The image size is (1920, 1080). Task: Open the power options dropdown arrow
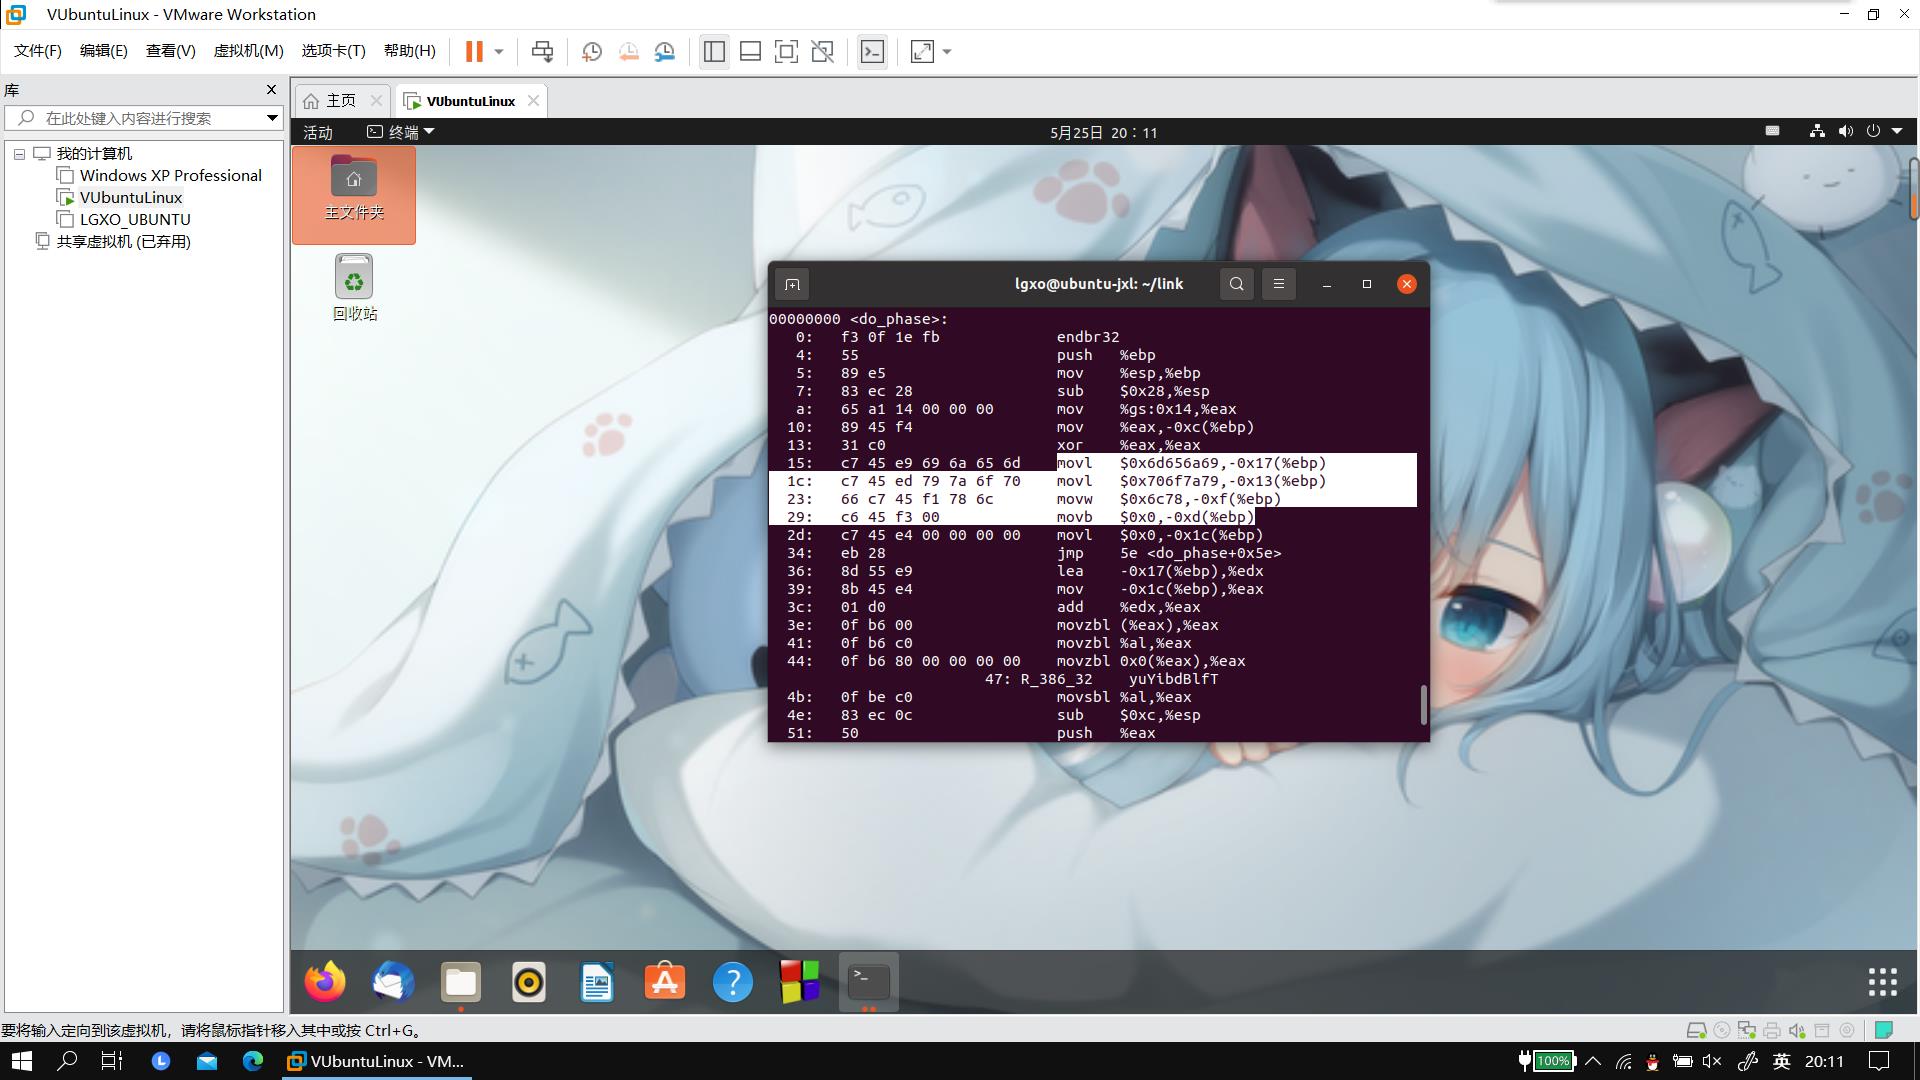click(498, 52)
